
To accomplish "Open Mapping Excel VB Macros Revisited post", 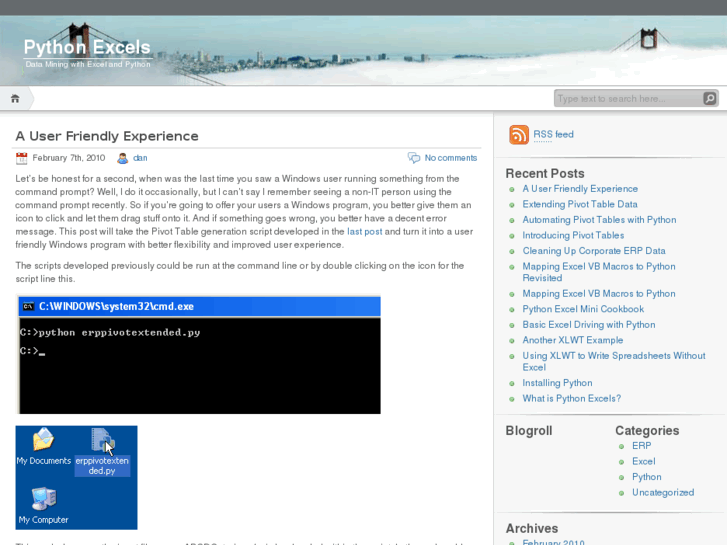I will [x=599, y=272].
